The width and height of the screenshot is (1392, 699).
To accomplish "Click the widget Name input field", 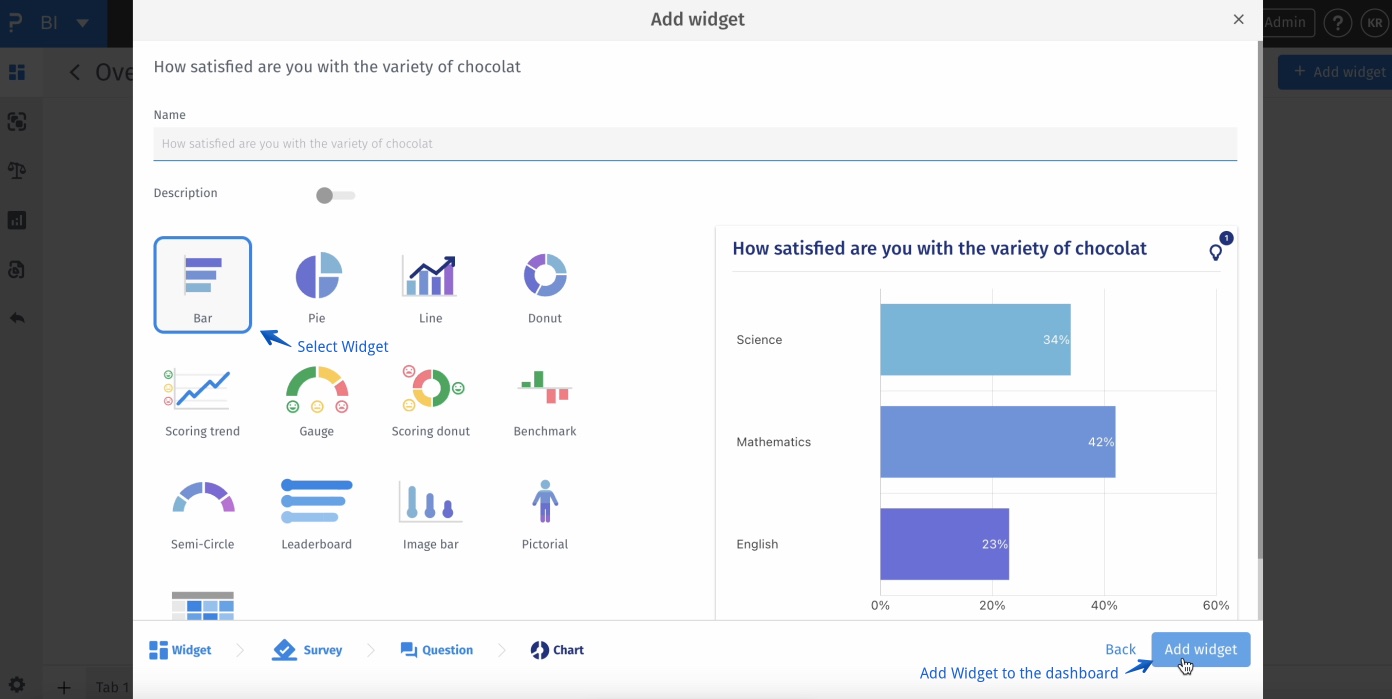I will (x=694, y=143).
